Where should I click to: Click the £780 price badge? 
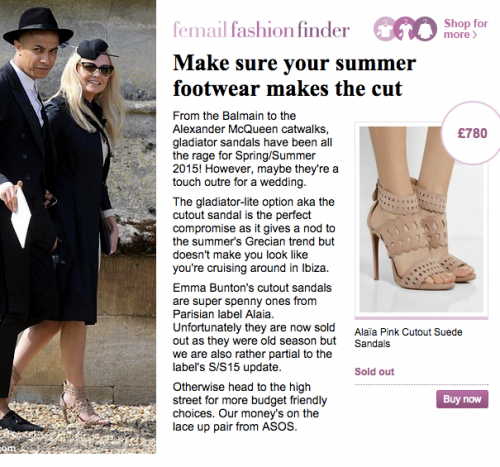pos(471,133)
